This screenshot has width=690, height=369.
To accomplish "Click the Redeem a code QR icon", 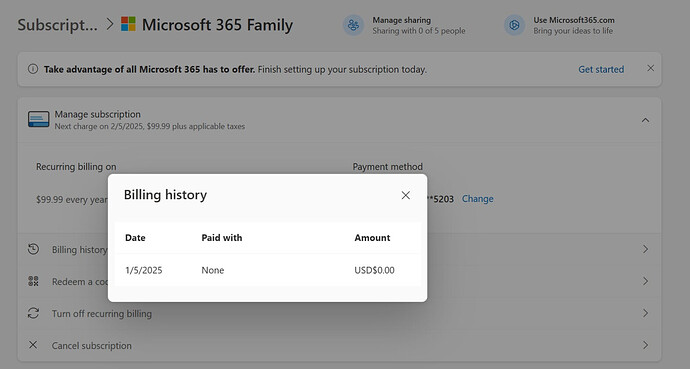I will coord(33,281).
